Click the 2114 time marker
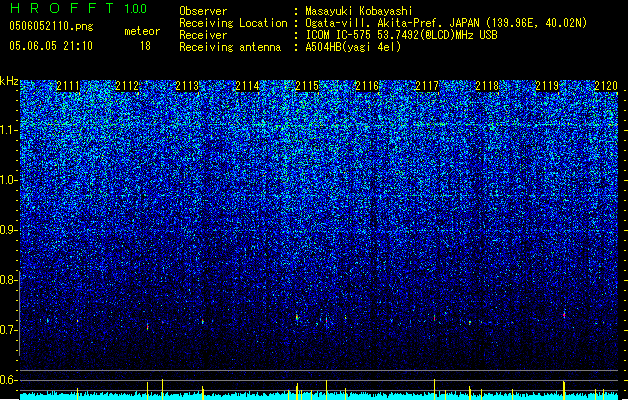629x400 pixels. (248, 86)
